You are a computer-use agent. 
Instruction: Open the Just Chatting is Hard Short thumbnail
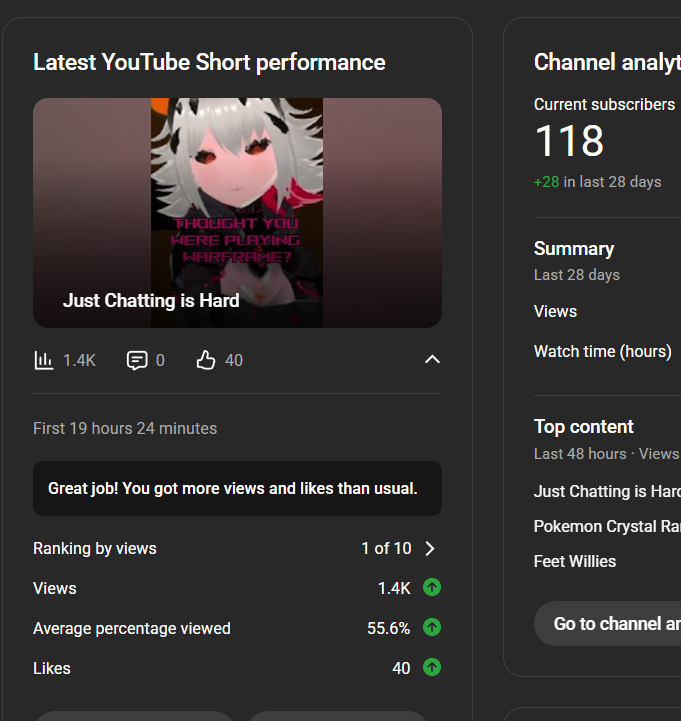tap(237, 212)
